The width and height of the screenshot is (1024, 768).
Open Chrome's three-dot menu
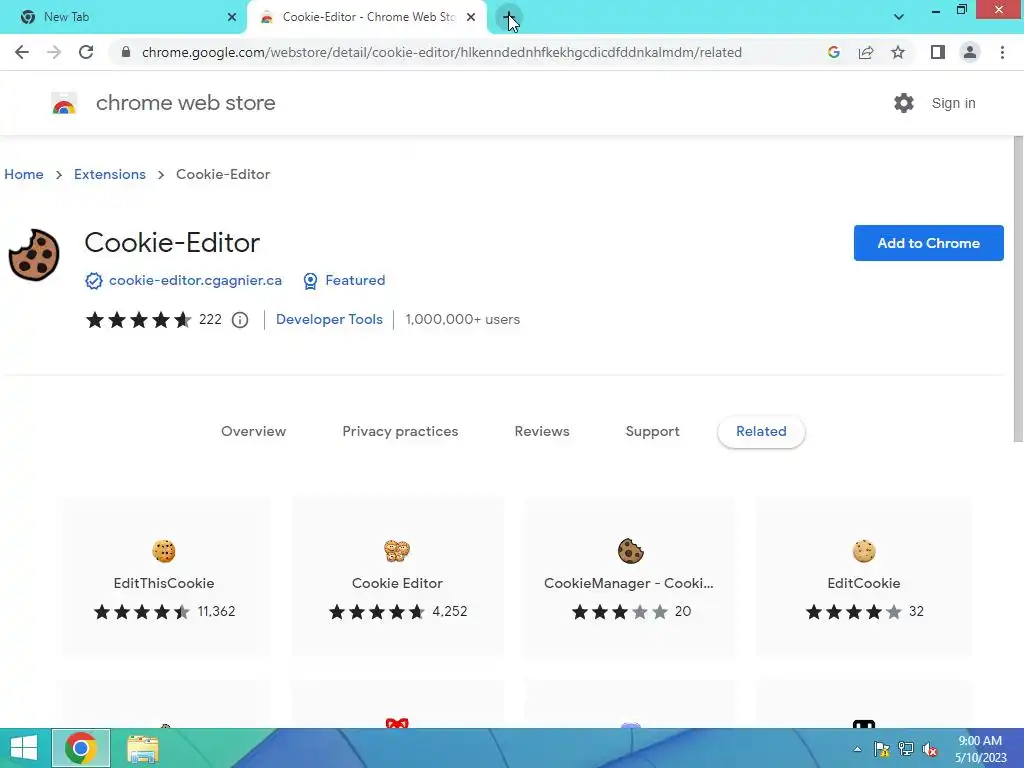1002,52
